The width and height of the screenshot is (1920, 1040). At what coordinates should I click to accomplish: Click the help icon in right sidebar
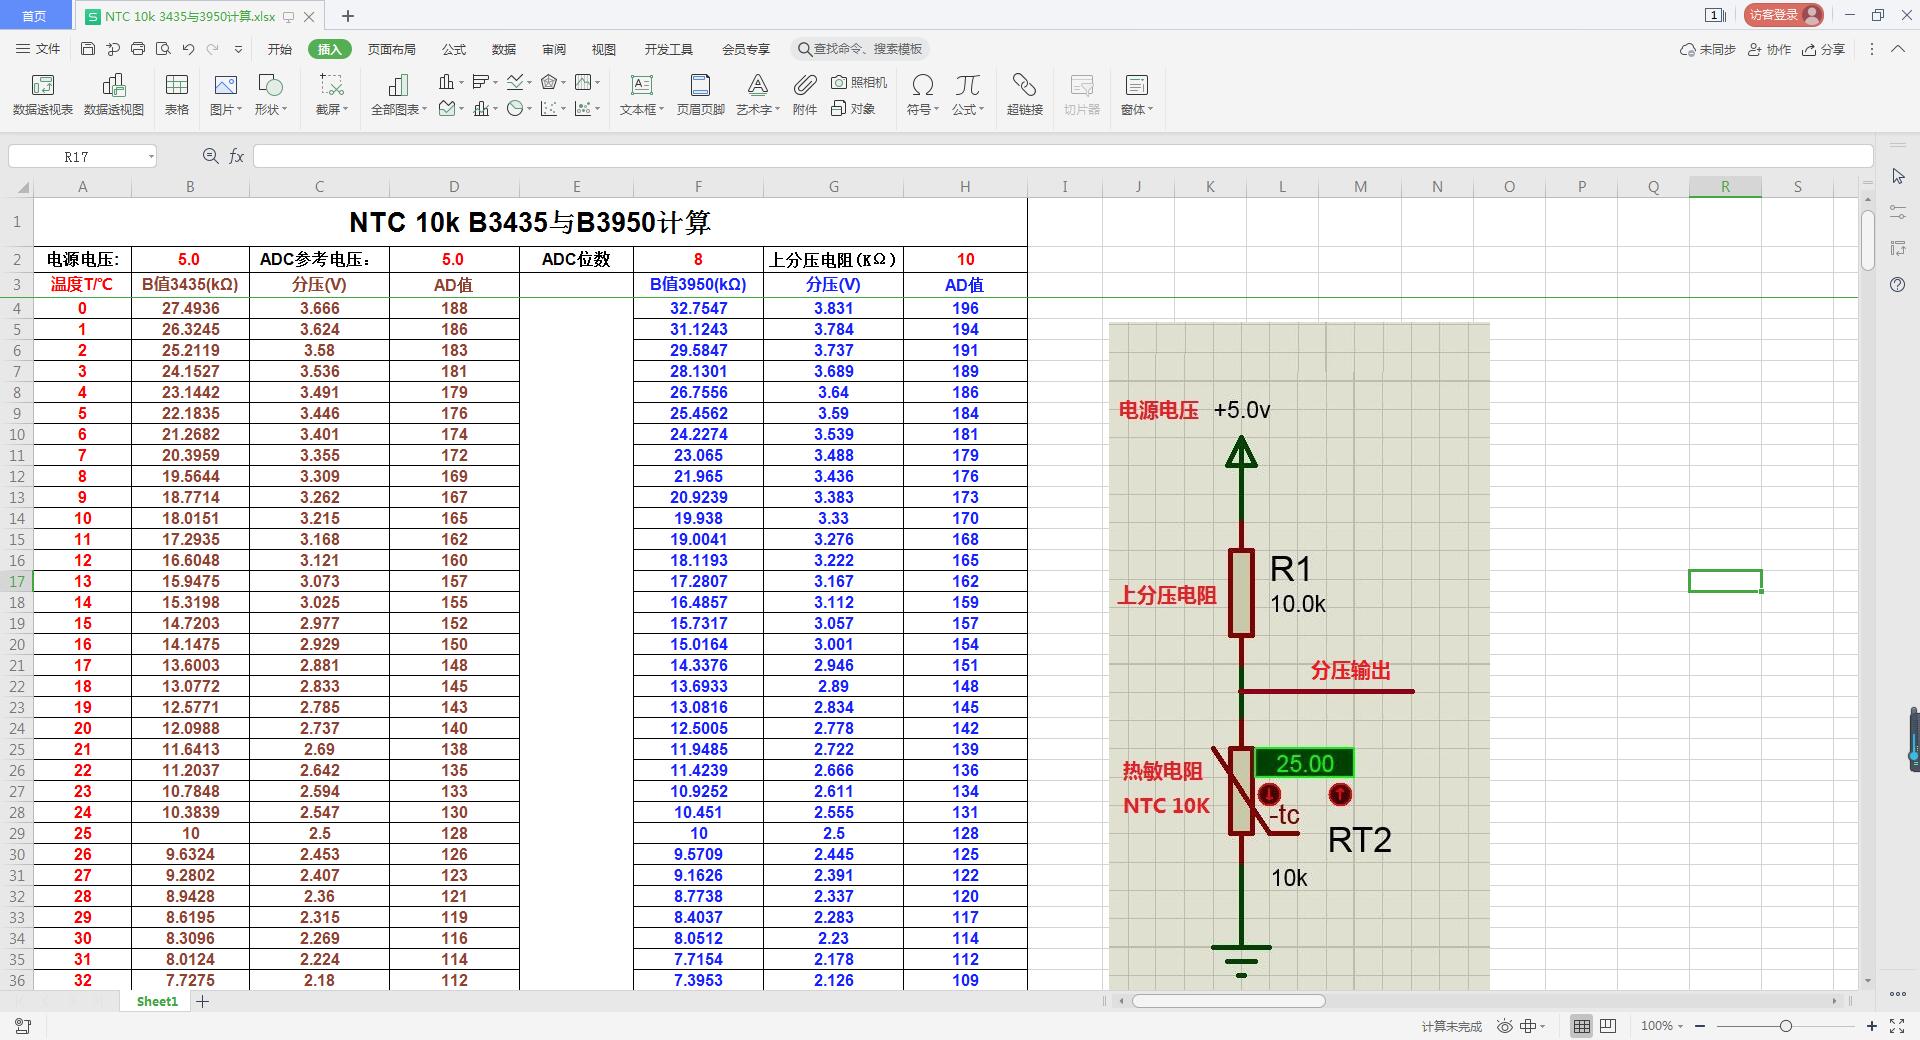pyautogui.click(x=1898, y=285)
